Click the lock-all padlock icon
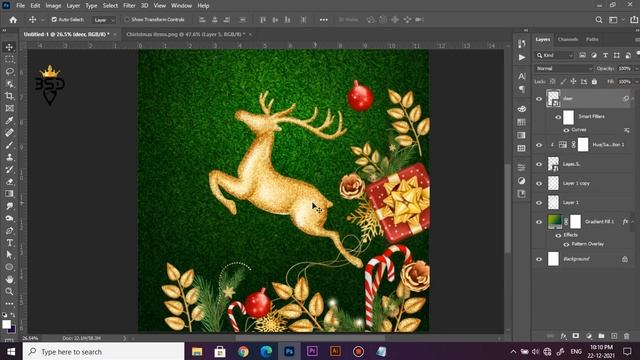 pyautogui.click(x=594, y=82)
